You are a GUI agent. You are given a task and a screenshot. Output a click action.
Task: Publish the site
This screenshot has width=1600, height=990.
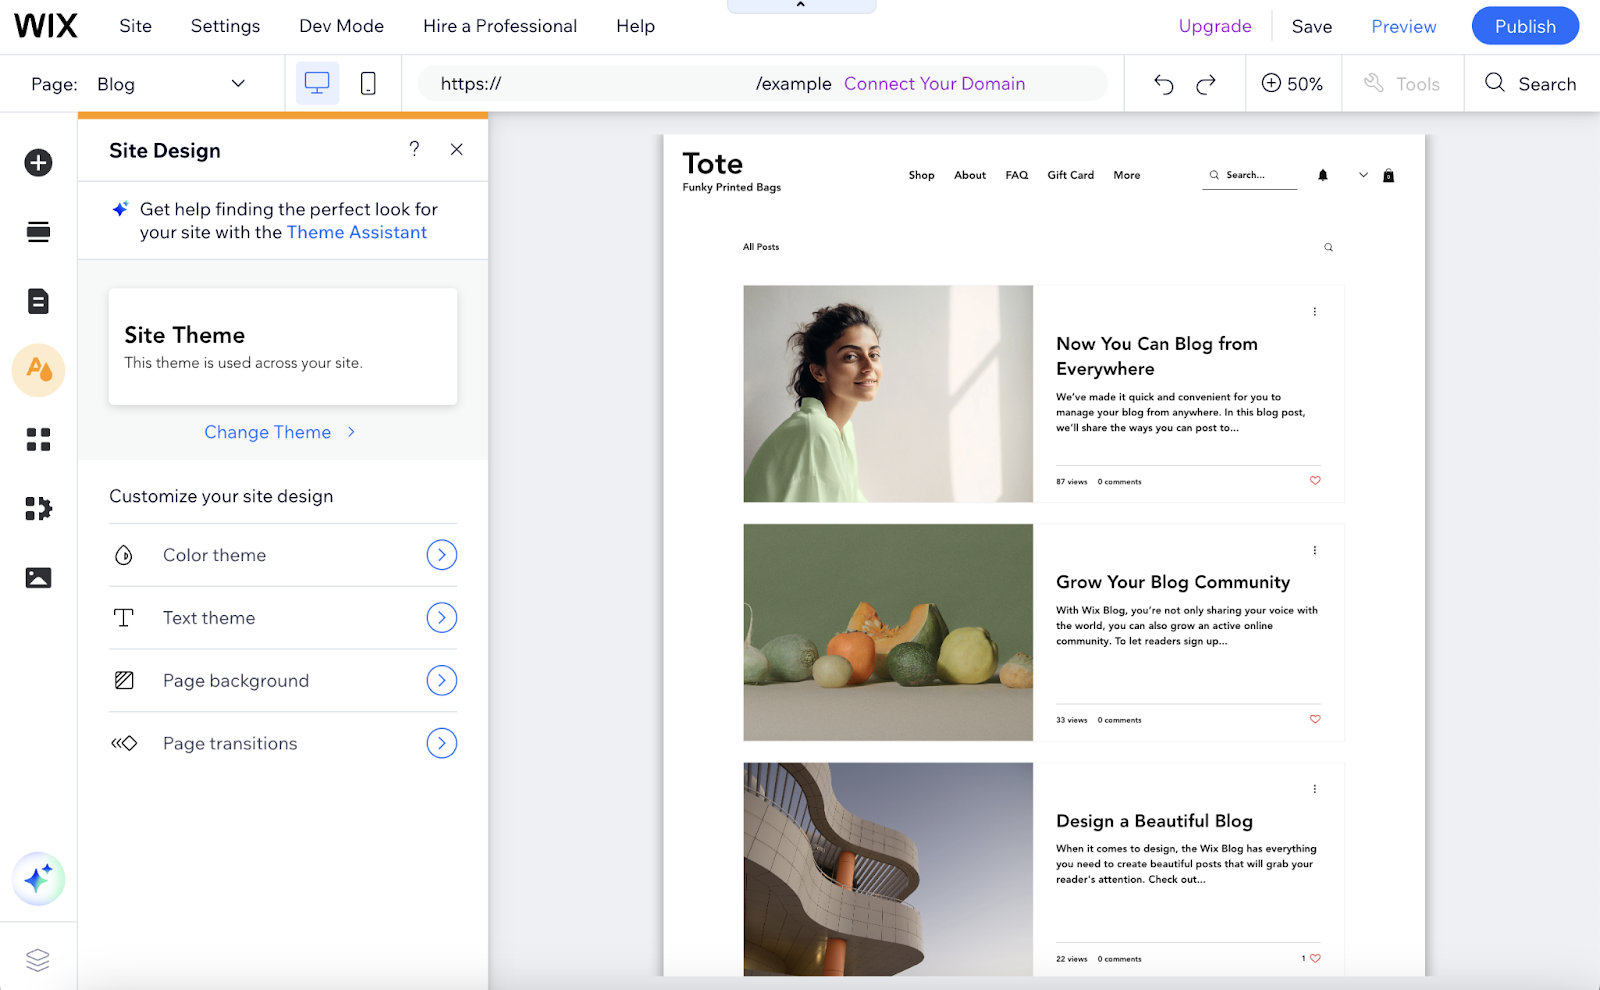(1524, 26)
